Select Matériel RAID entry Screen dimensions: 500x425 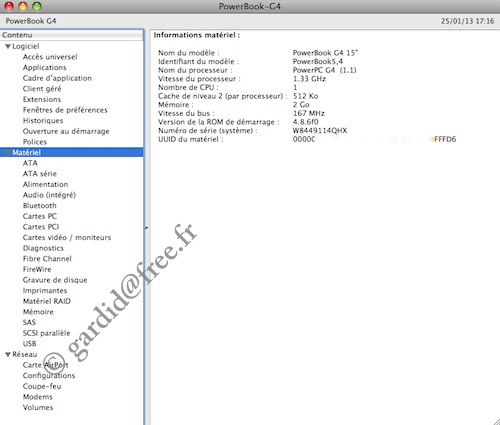pos(47,301)
